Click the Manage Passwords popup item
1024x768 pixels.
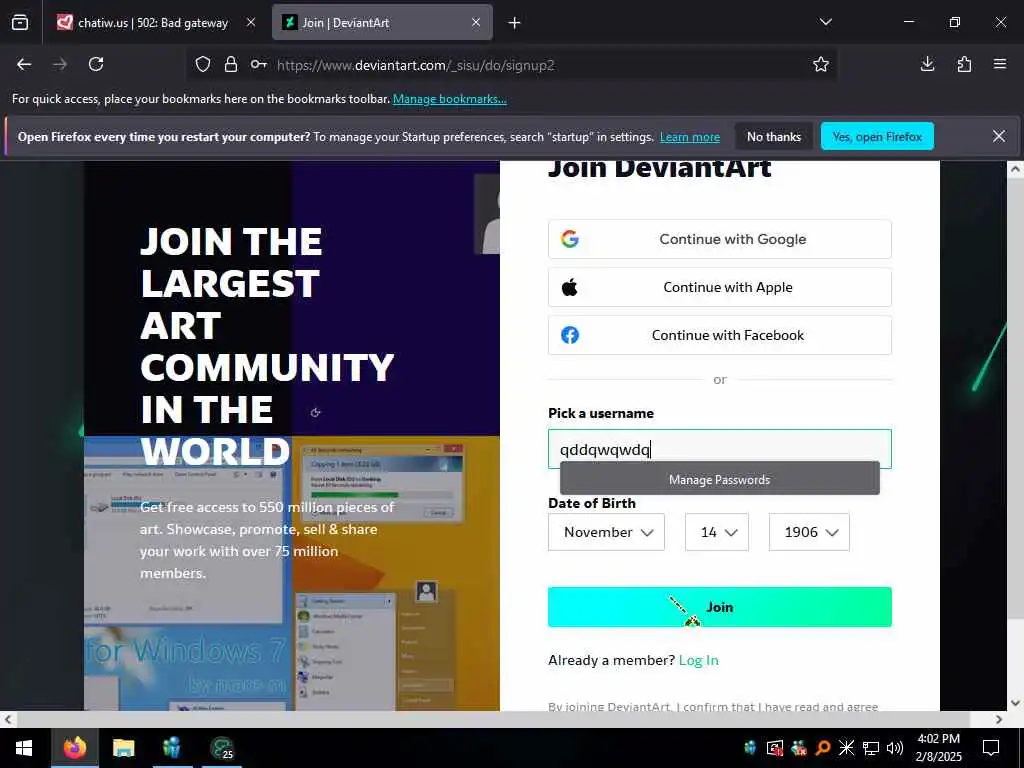(720, 479)
